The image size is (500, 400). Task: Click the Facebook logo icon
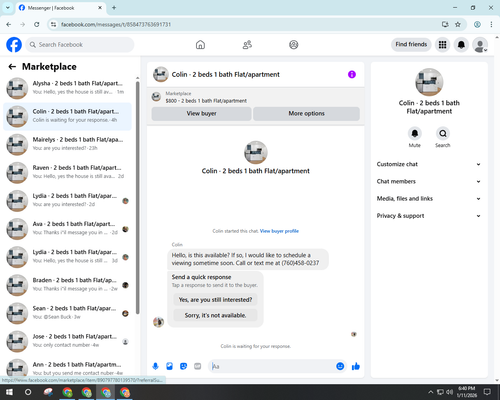coord(14,45)
